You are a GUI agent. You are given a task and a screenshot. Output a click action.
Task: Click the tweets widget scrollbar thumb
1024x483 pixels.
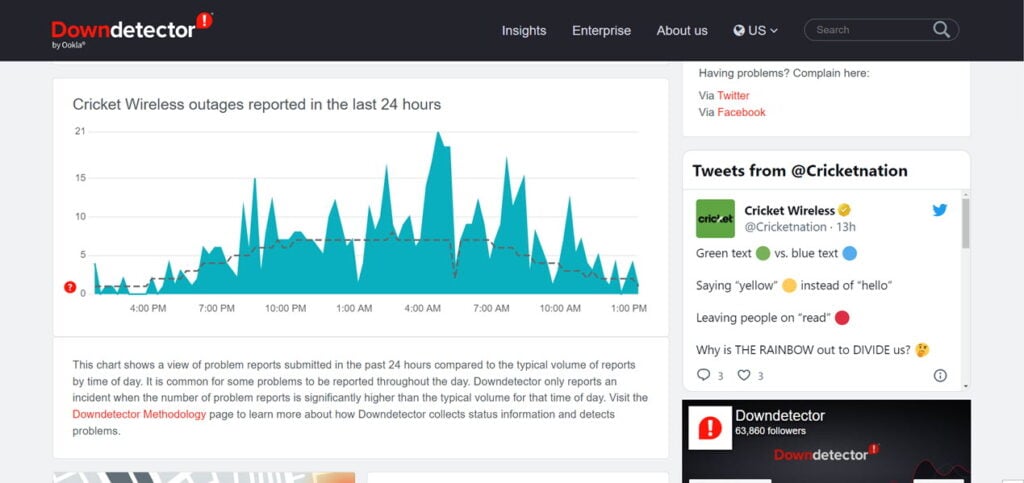click(965, 223)
